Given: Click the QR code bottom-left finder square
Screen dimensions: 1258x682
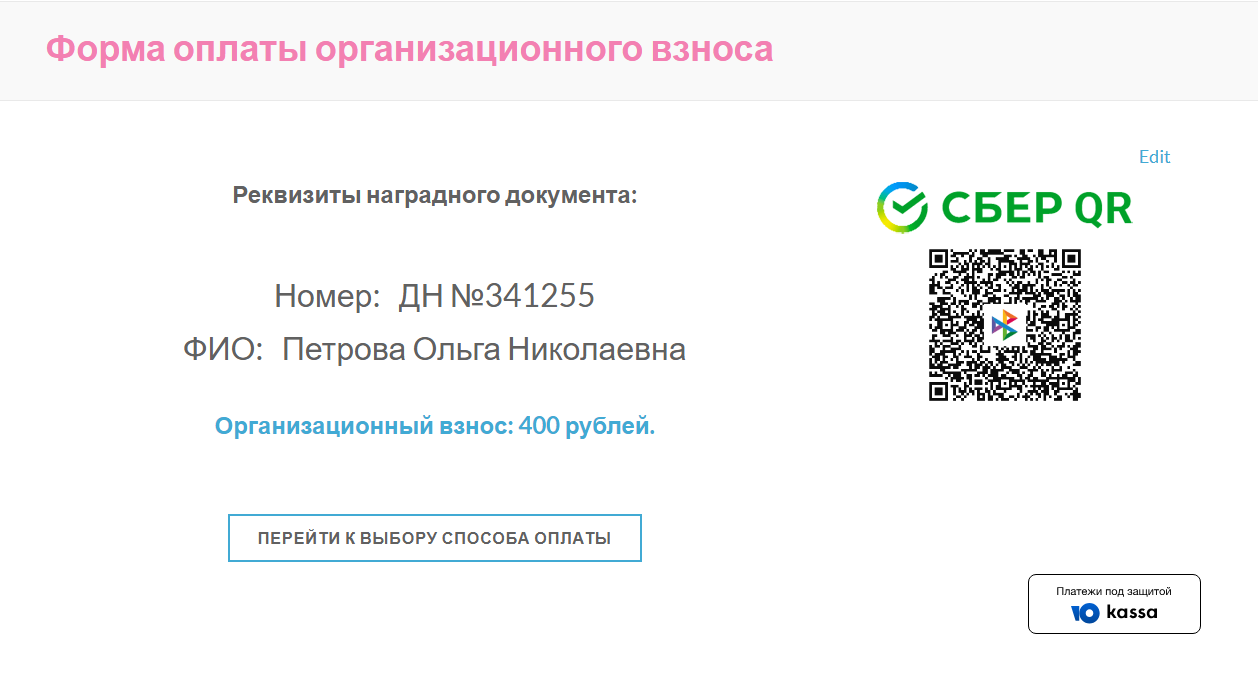Looking at the screenshot, I should click(x=939, y=391).
